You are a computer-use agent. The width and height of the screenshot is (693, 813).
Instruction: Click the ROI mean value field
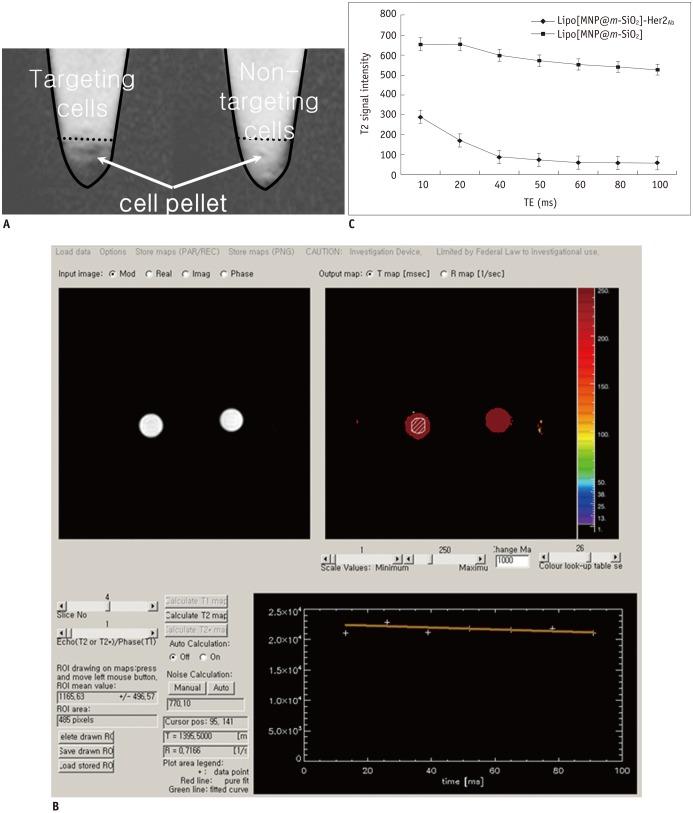(107, 697)
